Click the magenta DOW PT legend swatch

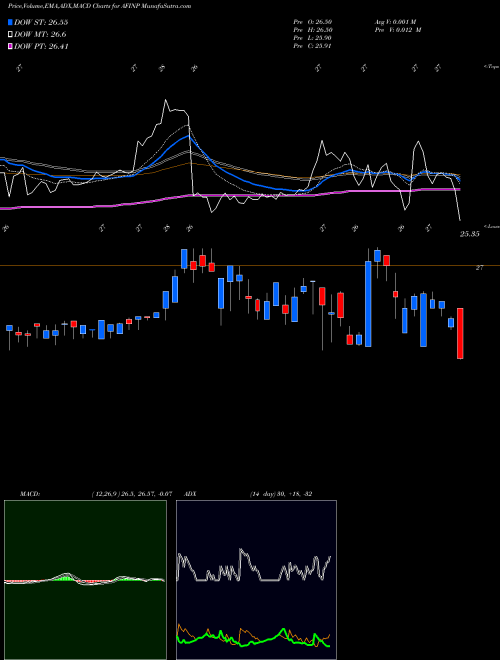click(x=10, y=46)
